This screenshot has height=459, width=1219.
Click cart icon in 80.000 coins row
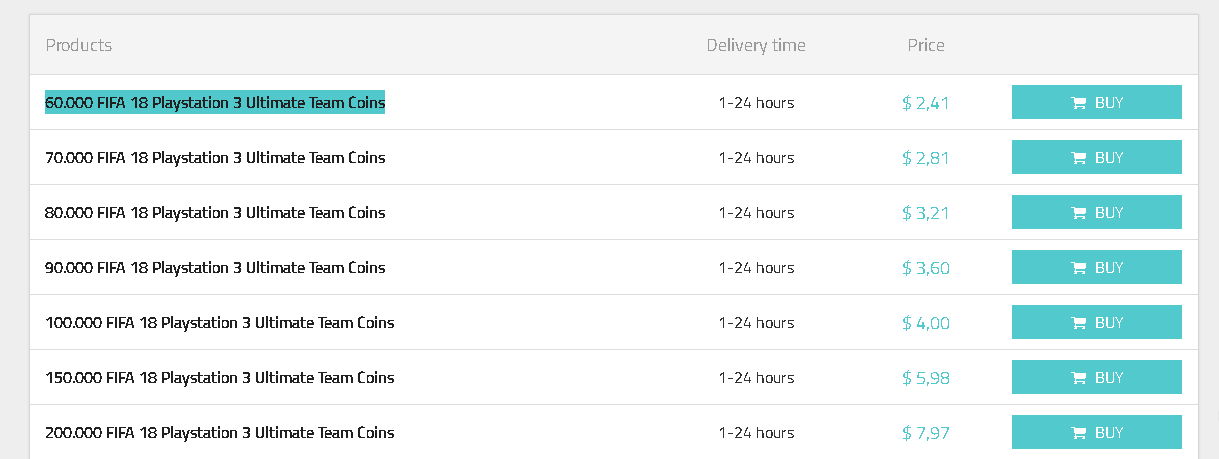(1079, 213)
